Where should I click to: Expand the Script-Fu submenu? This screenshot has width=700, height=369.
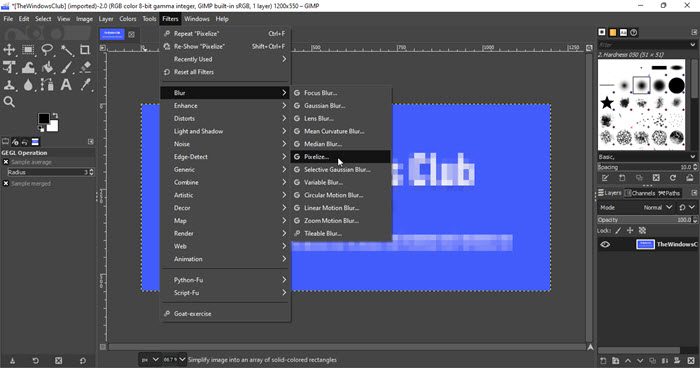coord(225,293)
